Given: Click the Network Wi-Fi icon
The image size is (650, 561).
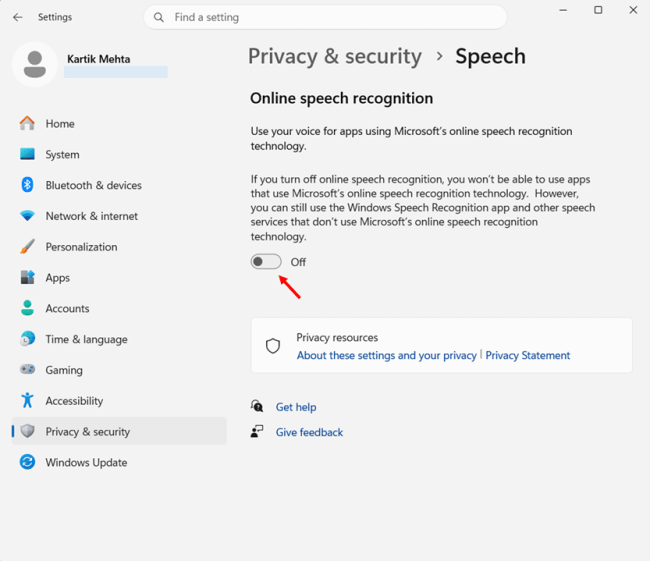Looking at the screenshot, I should pos(27,216).
